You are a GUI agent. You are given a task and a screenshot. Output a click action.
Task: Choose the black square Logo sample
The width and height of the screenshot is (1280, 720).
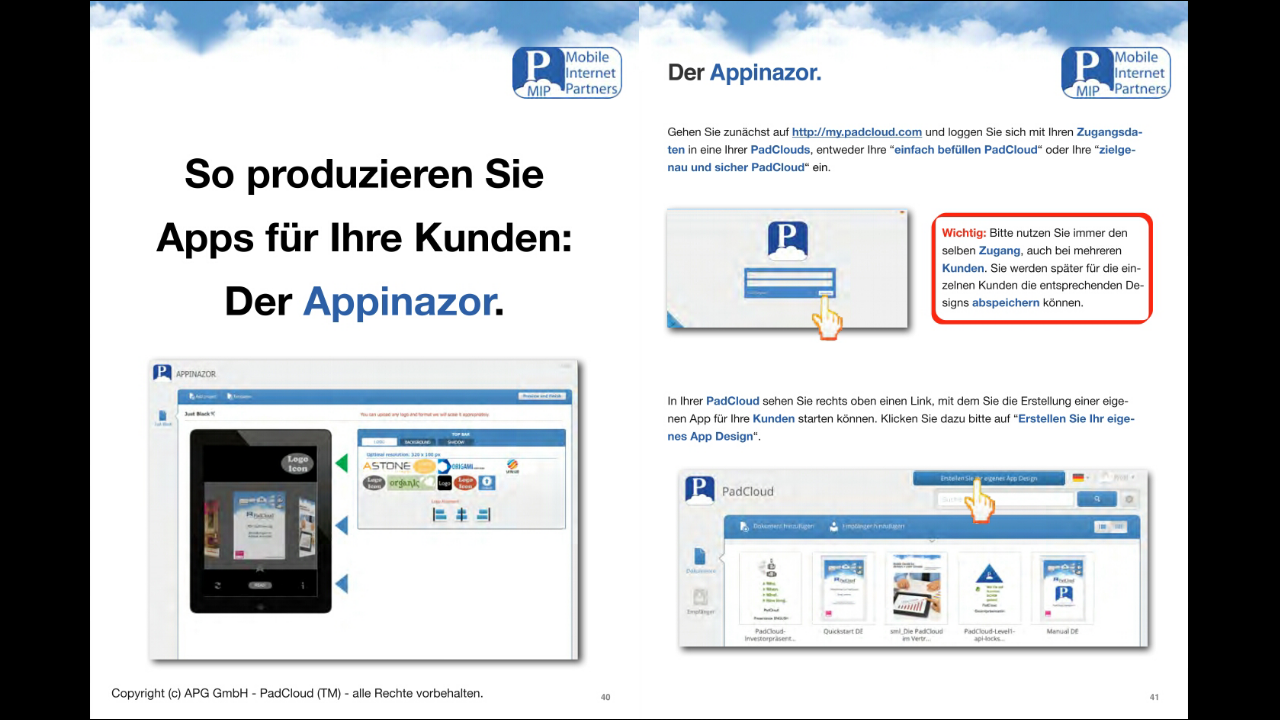[445, 482]
